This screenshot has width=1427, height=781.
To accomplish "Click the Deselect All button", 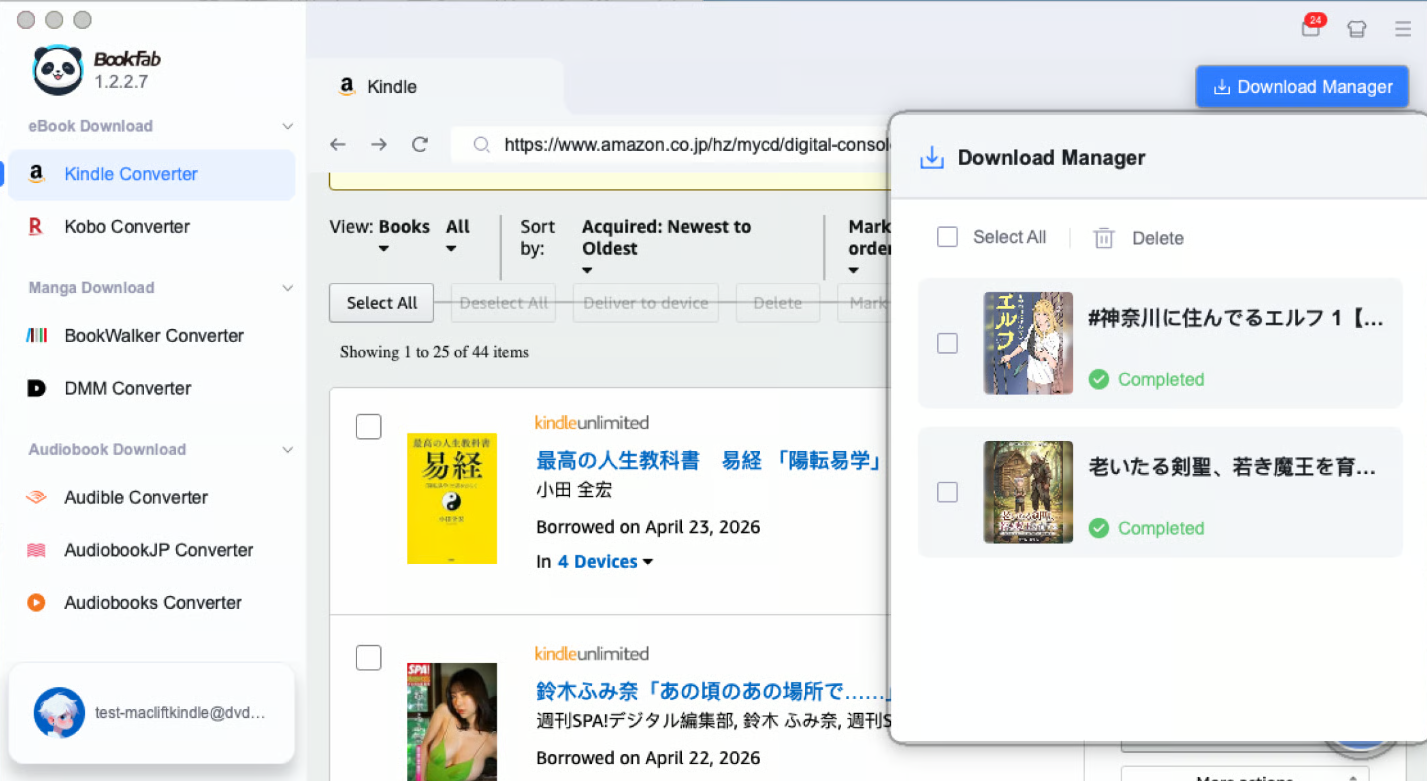I will (503, 303).
